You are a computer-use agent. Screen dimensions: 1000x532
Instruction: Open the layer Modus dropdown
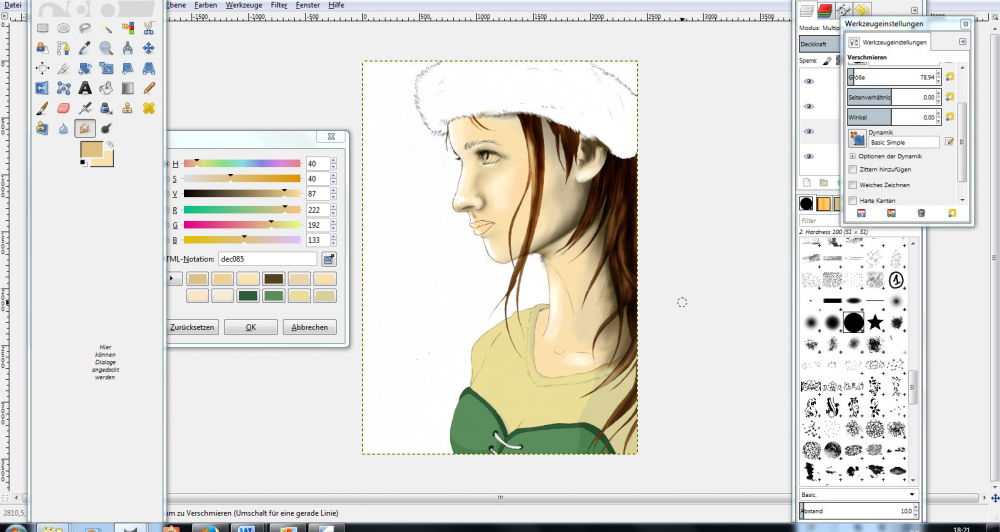[x=820, y=29]
